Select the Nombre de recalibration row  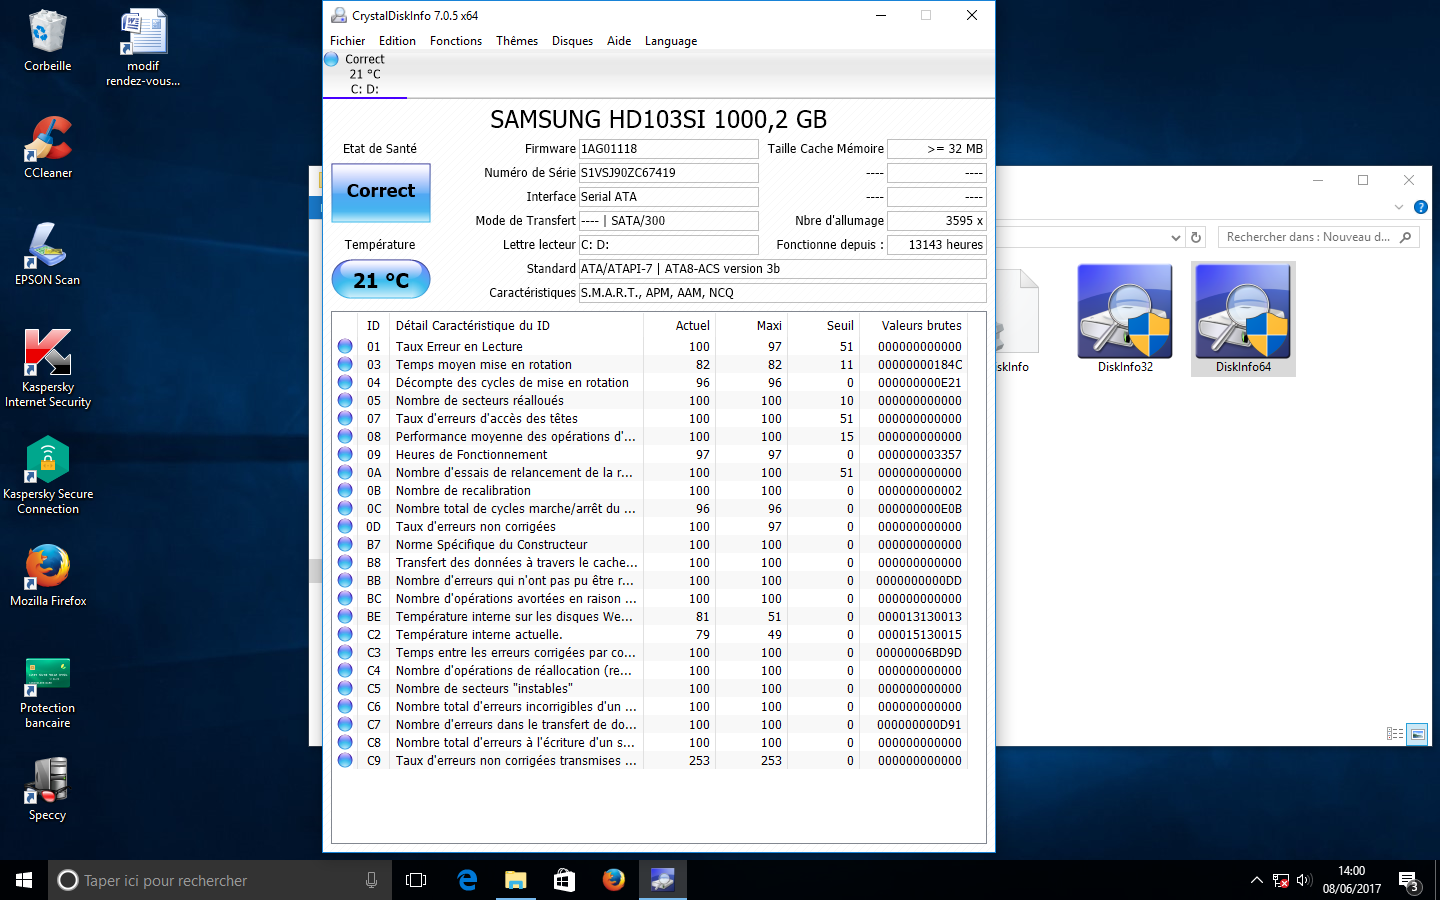(x=650, y=490)
